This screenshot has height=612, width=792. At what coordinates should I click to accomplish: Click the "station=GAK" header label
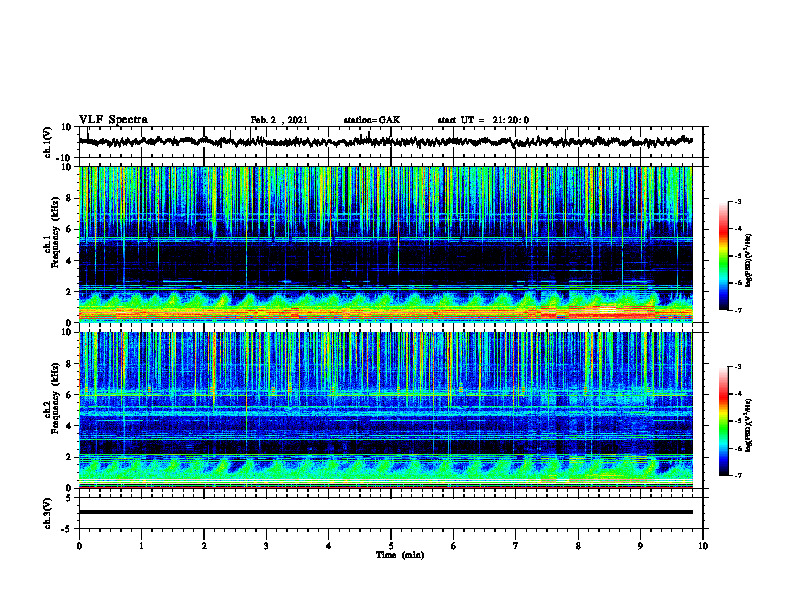pyautogui.click(x=372, y=120)
